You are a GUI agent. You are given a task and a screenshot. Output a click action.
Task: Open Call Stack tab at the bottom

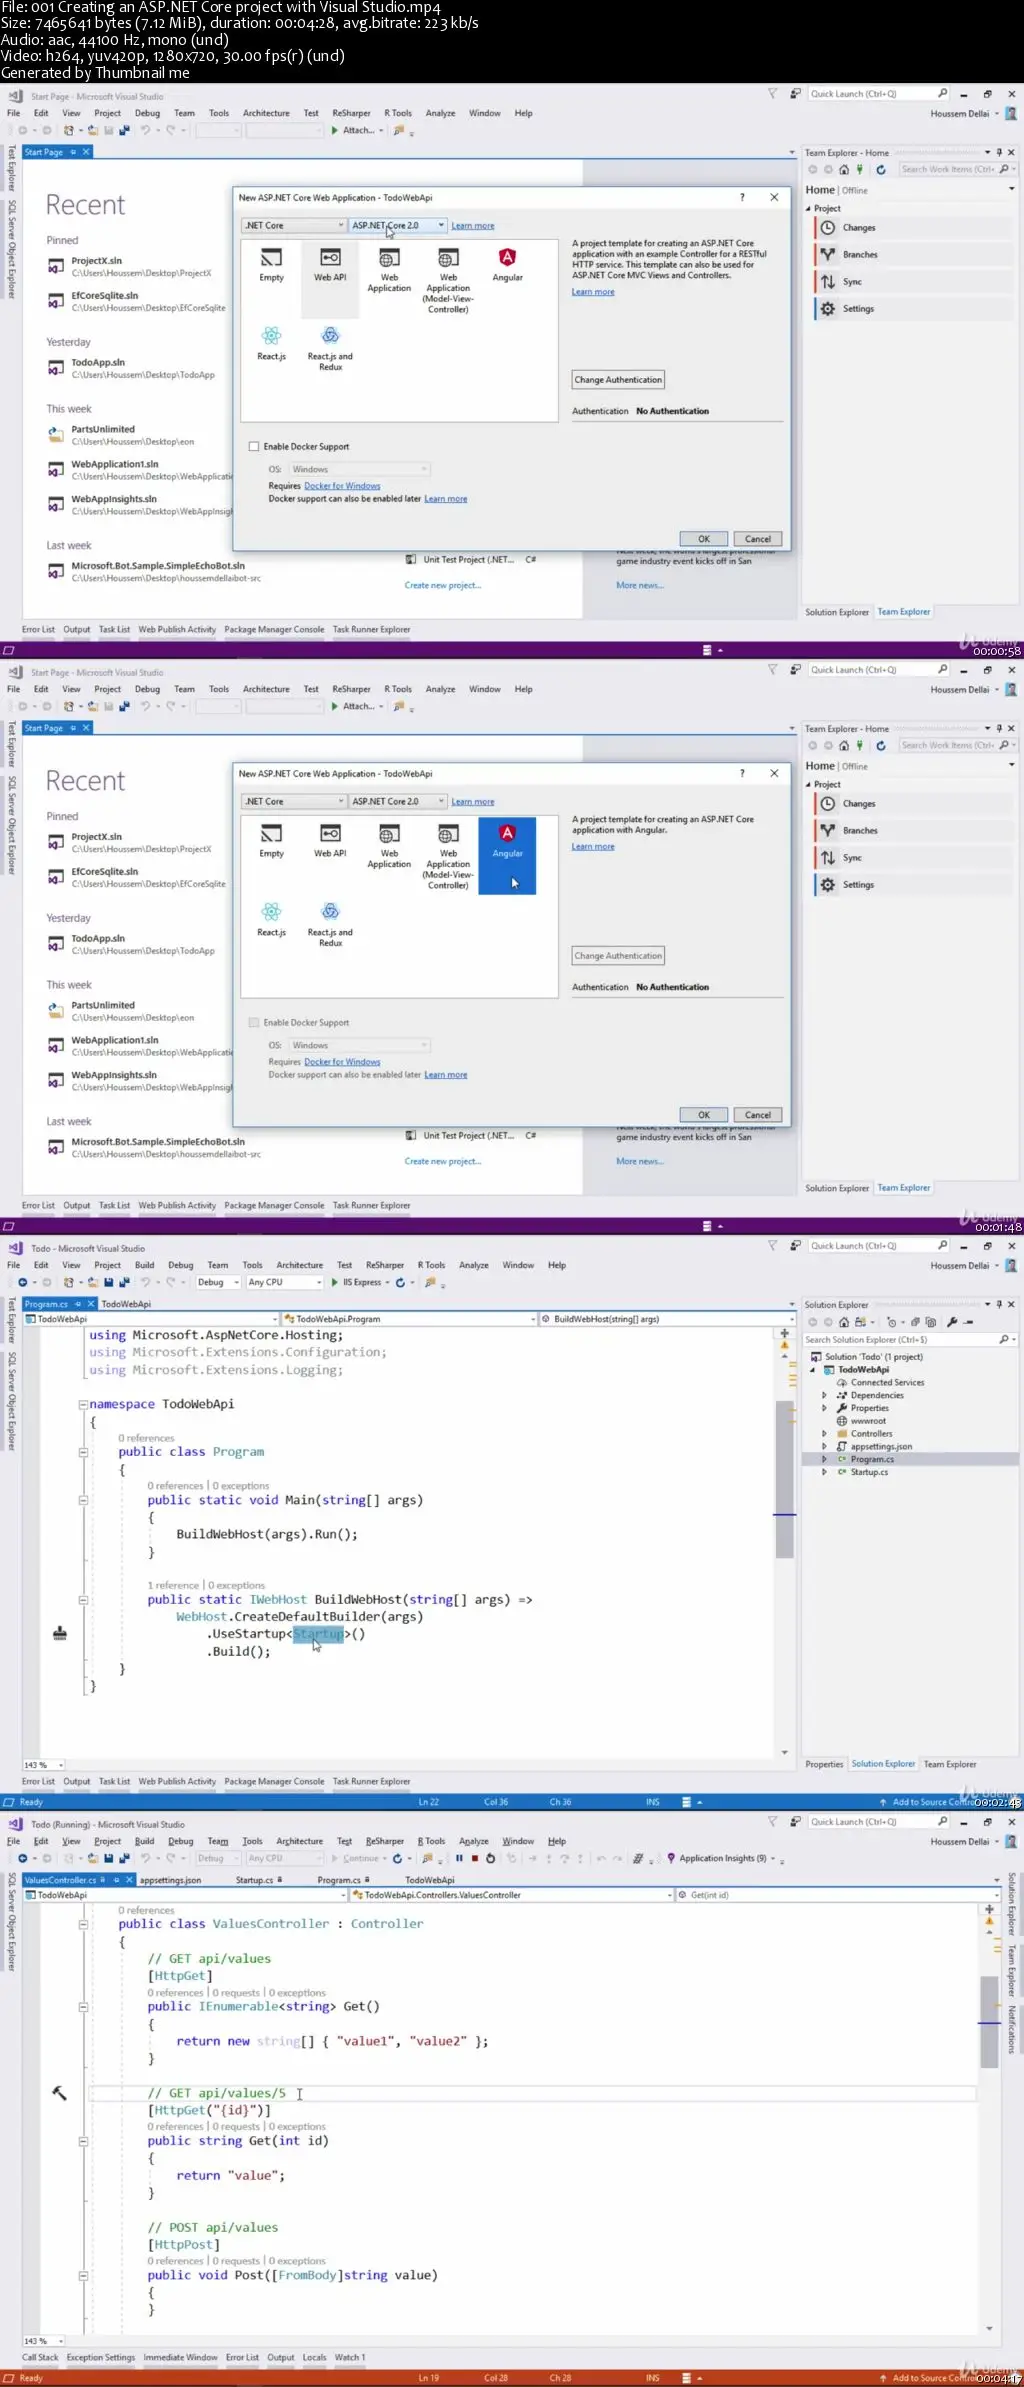[x=40, y=2357]
